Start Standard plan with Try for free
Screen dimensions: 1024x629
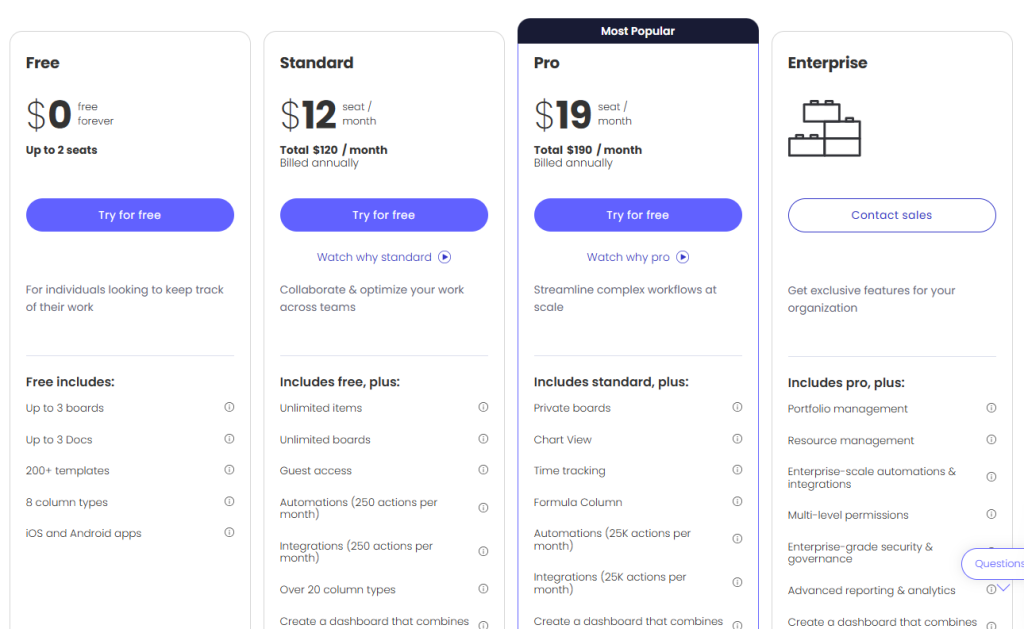pos(384,215)
